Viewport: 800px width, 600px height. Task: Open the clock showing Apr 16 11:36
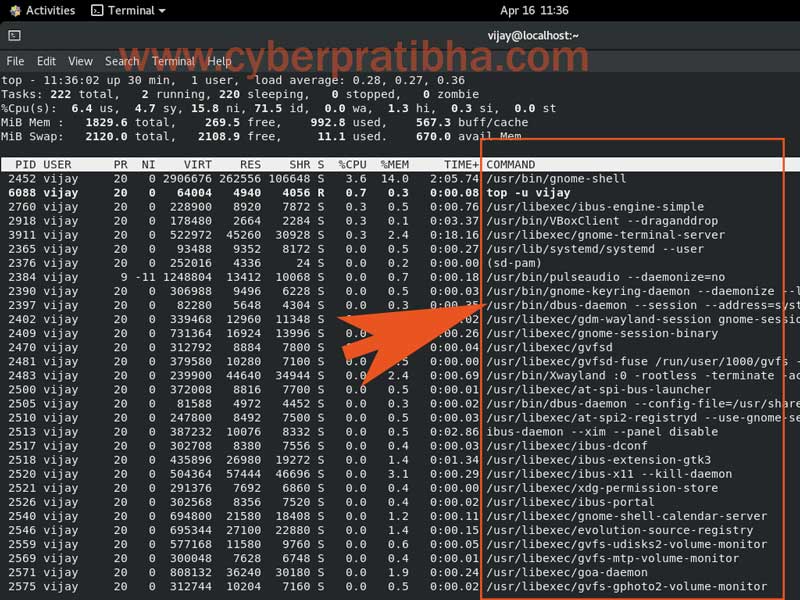[x=534, y=11]
